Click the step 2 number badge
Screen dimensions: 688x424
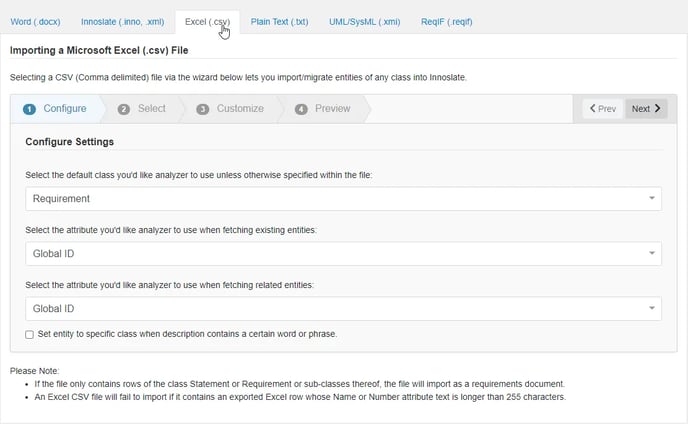click(124, 109)
